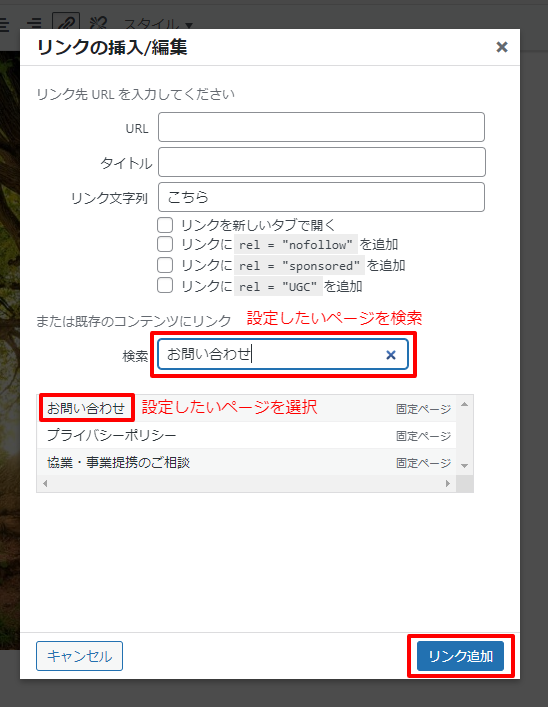Focus the URL input field
The width and height of the screenshot is (548, 707).
tap(321, 127)
